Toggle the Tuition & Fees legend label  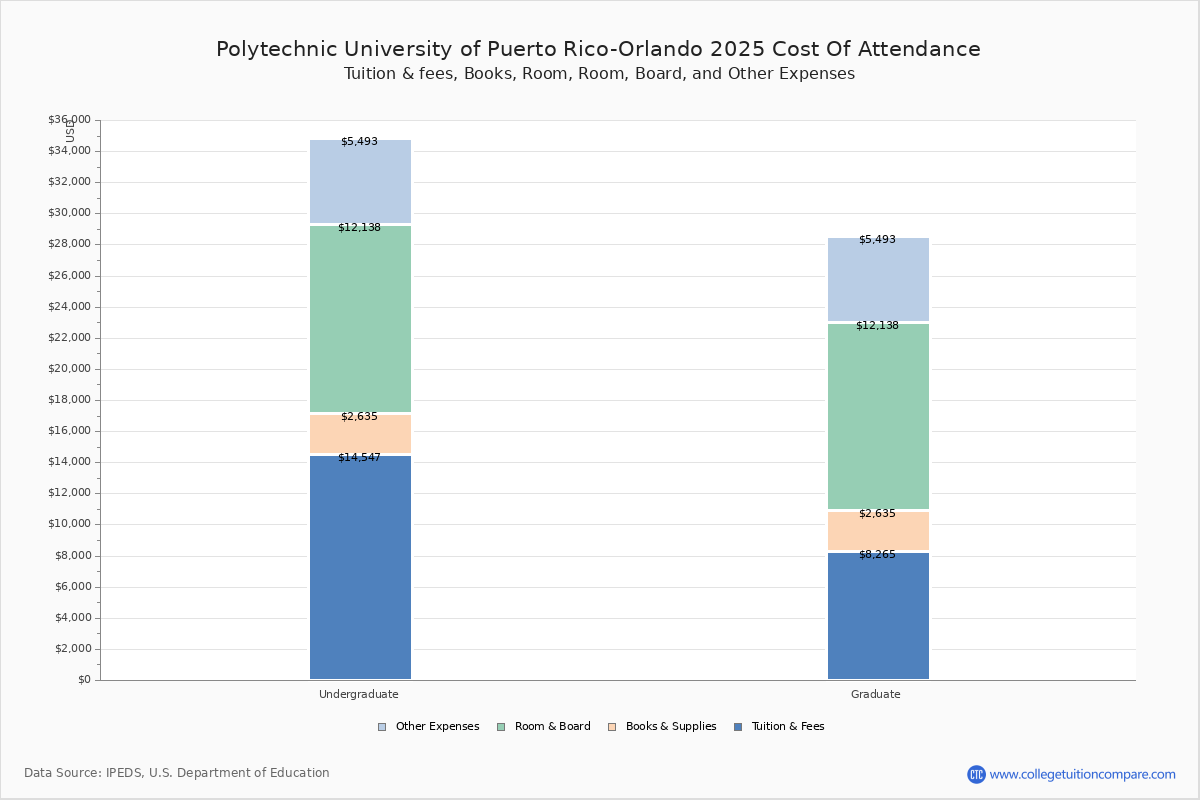coord(787,727)
